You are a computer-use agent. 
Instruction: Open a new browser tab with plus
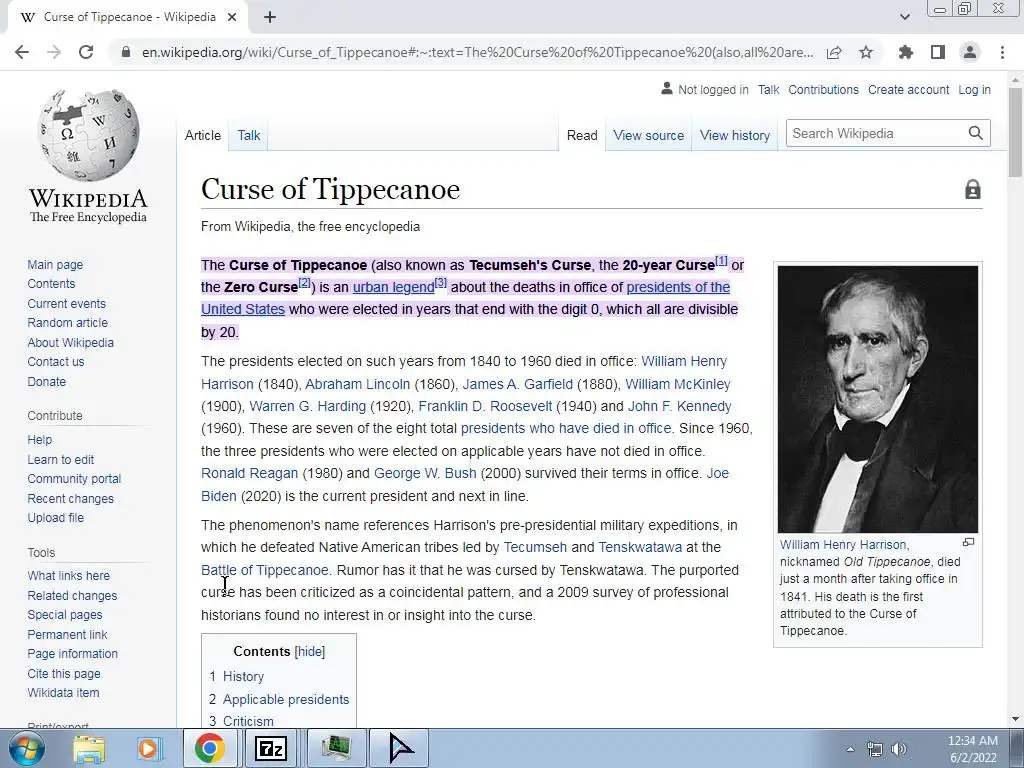(270, 18)
